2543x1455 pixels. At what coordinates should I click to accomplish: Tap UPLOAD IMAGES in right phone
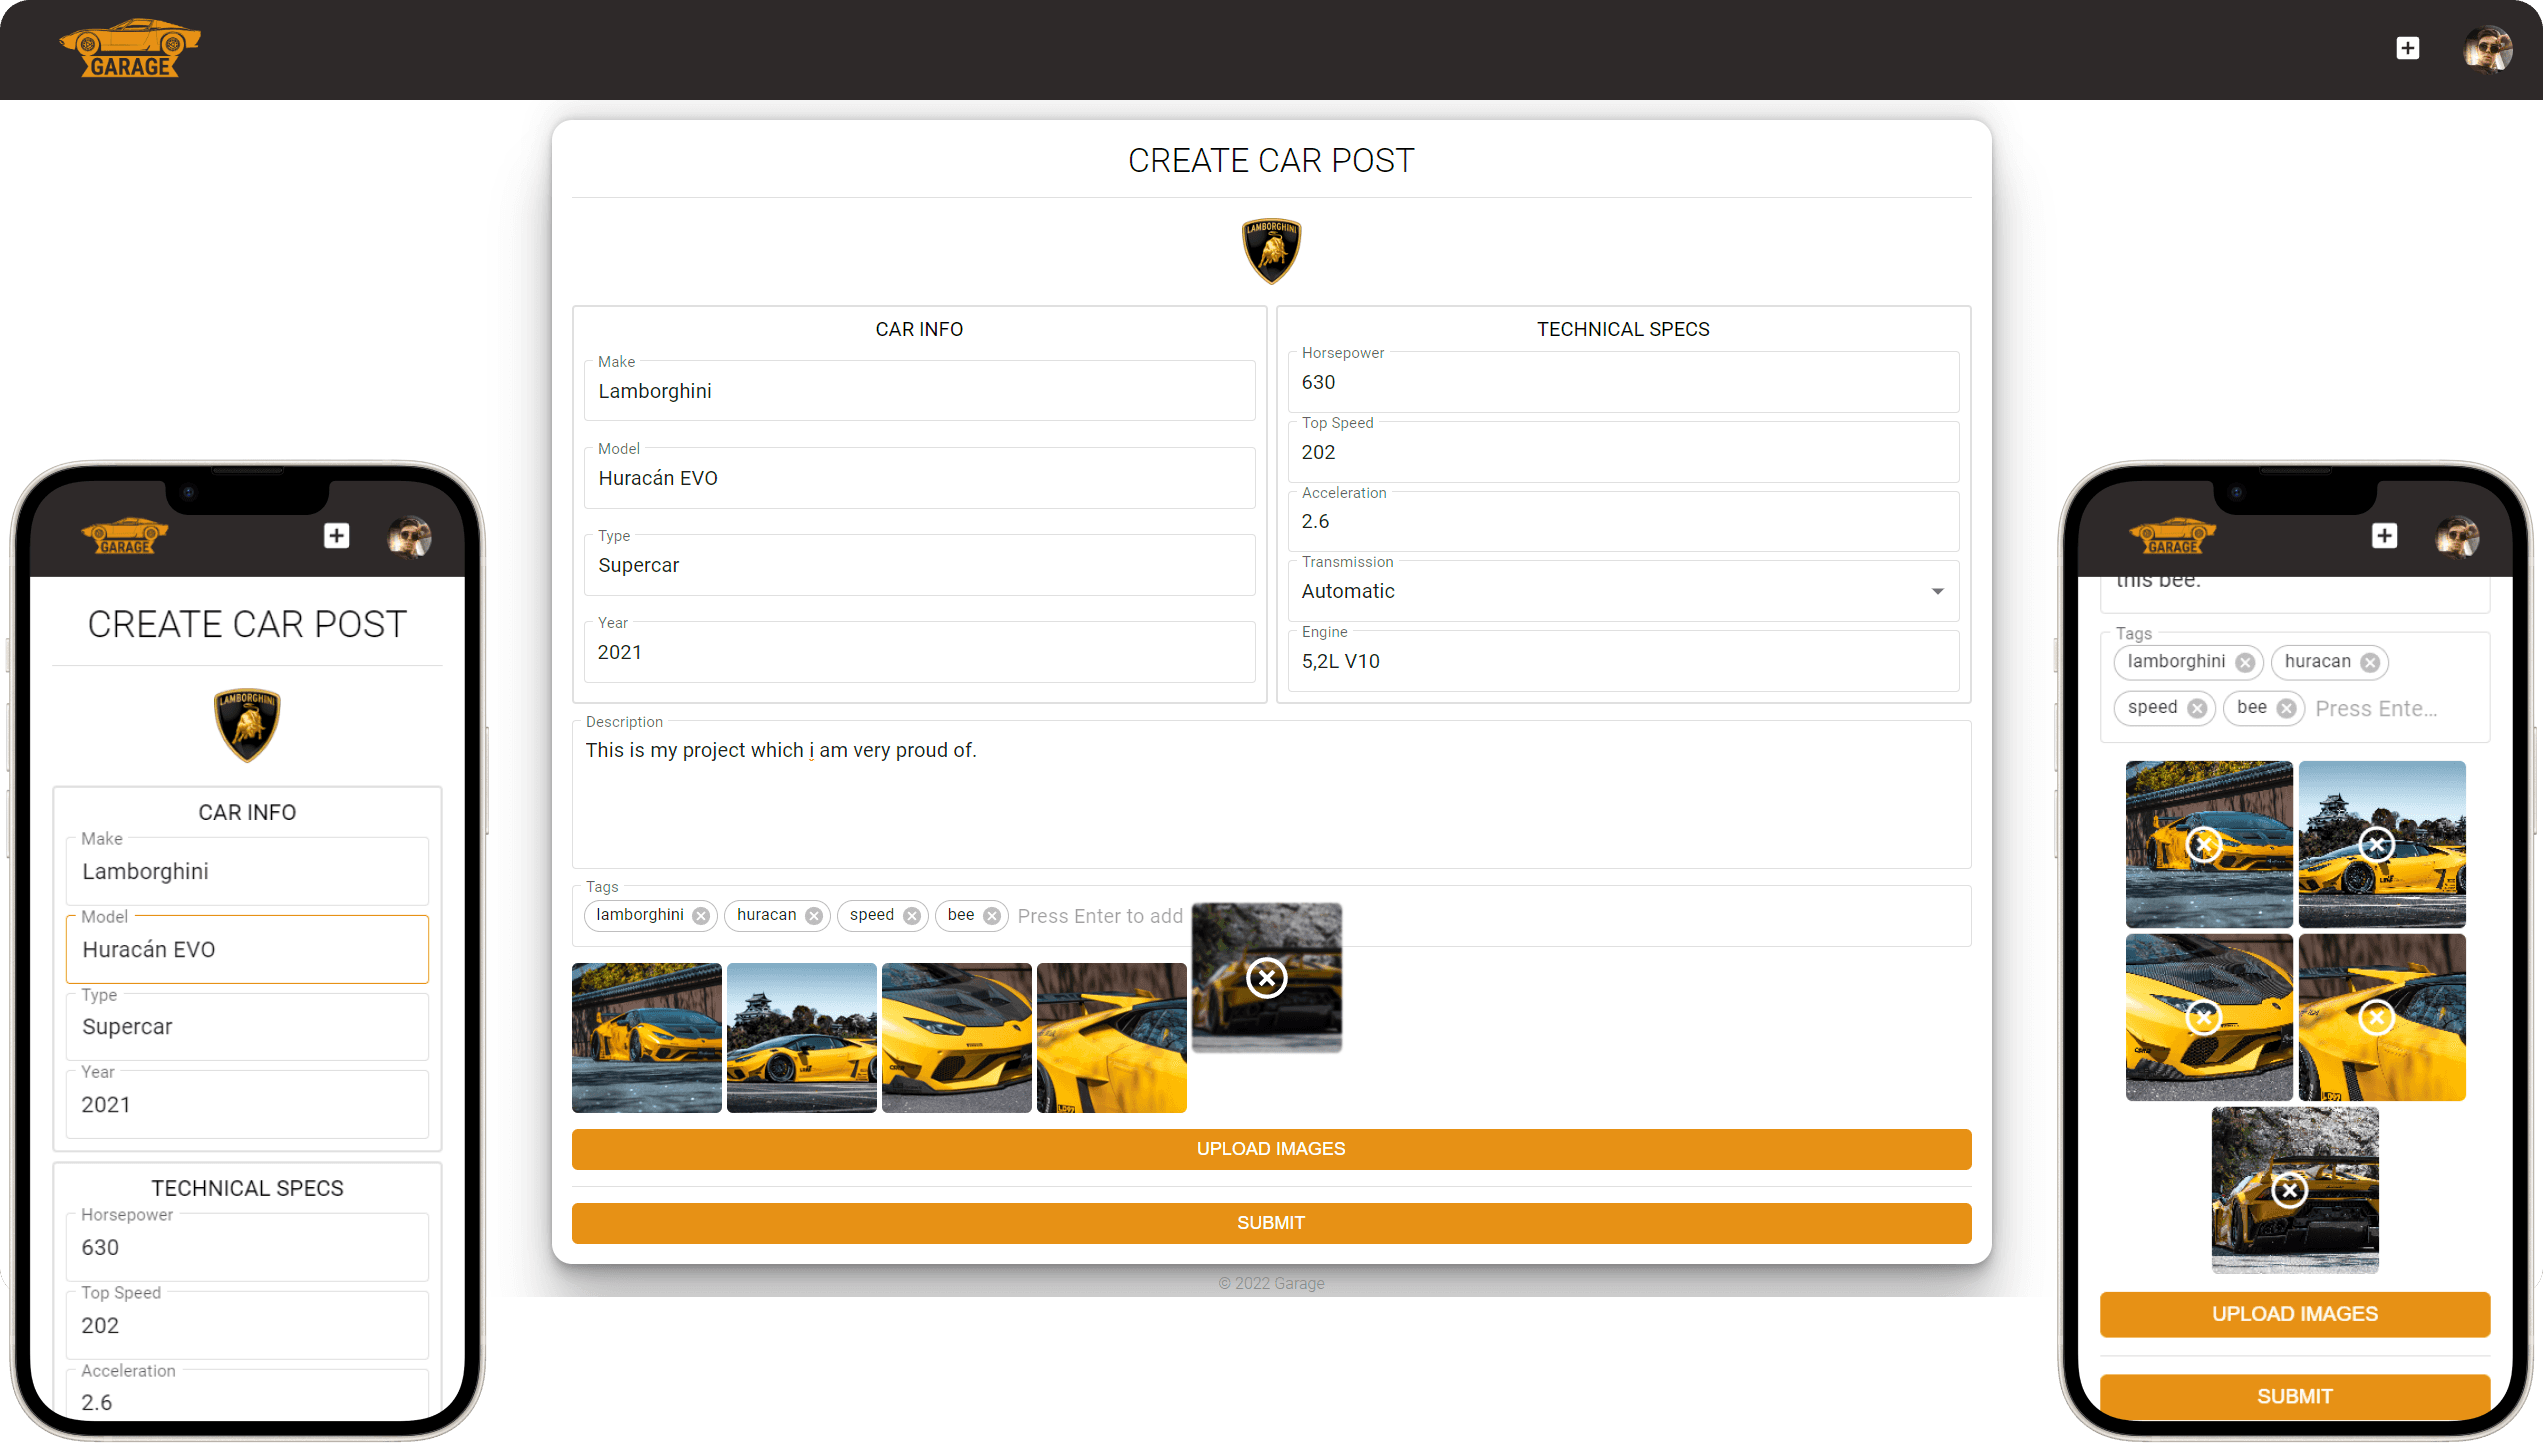2294,1314
